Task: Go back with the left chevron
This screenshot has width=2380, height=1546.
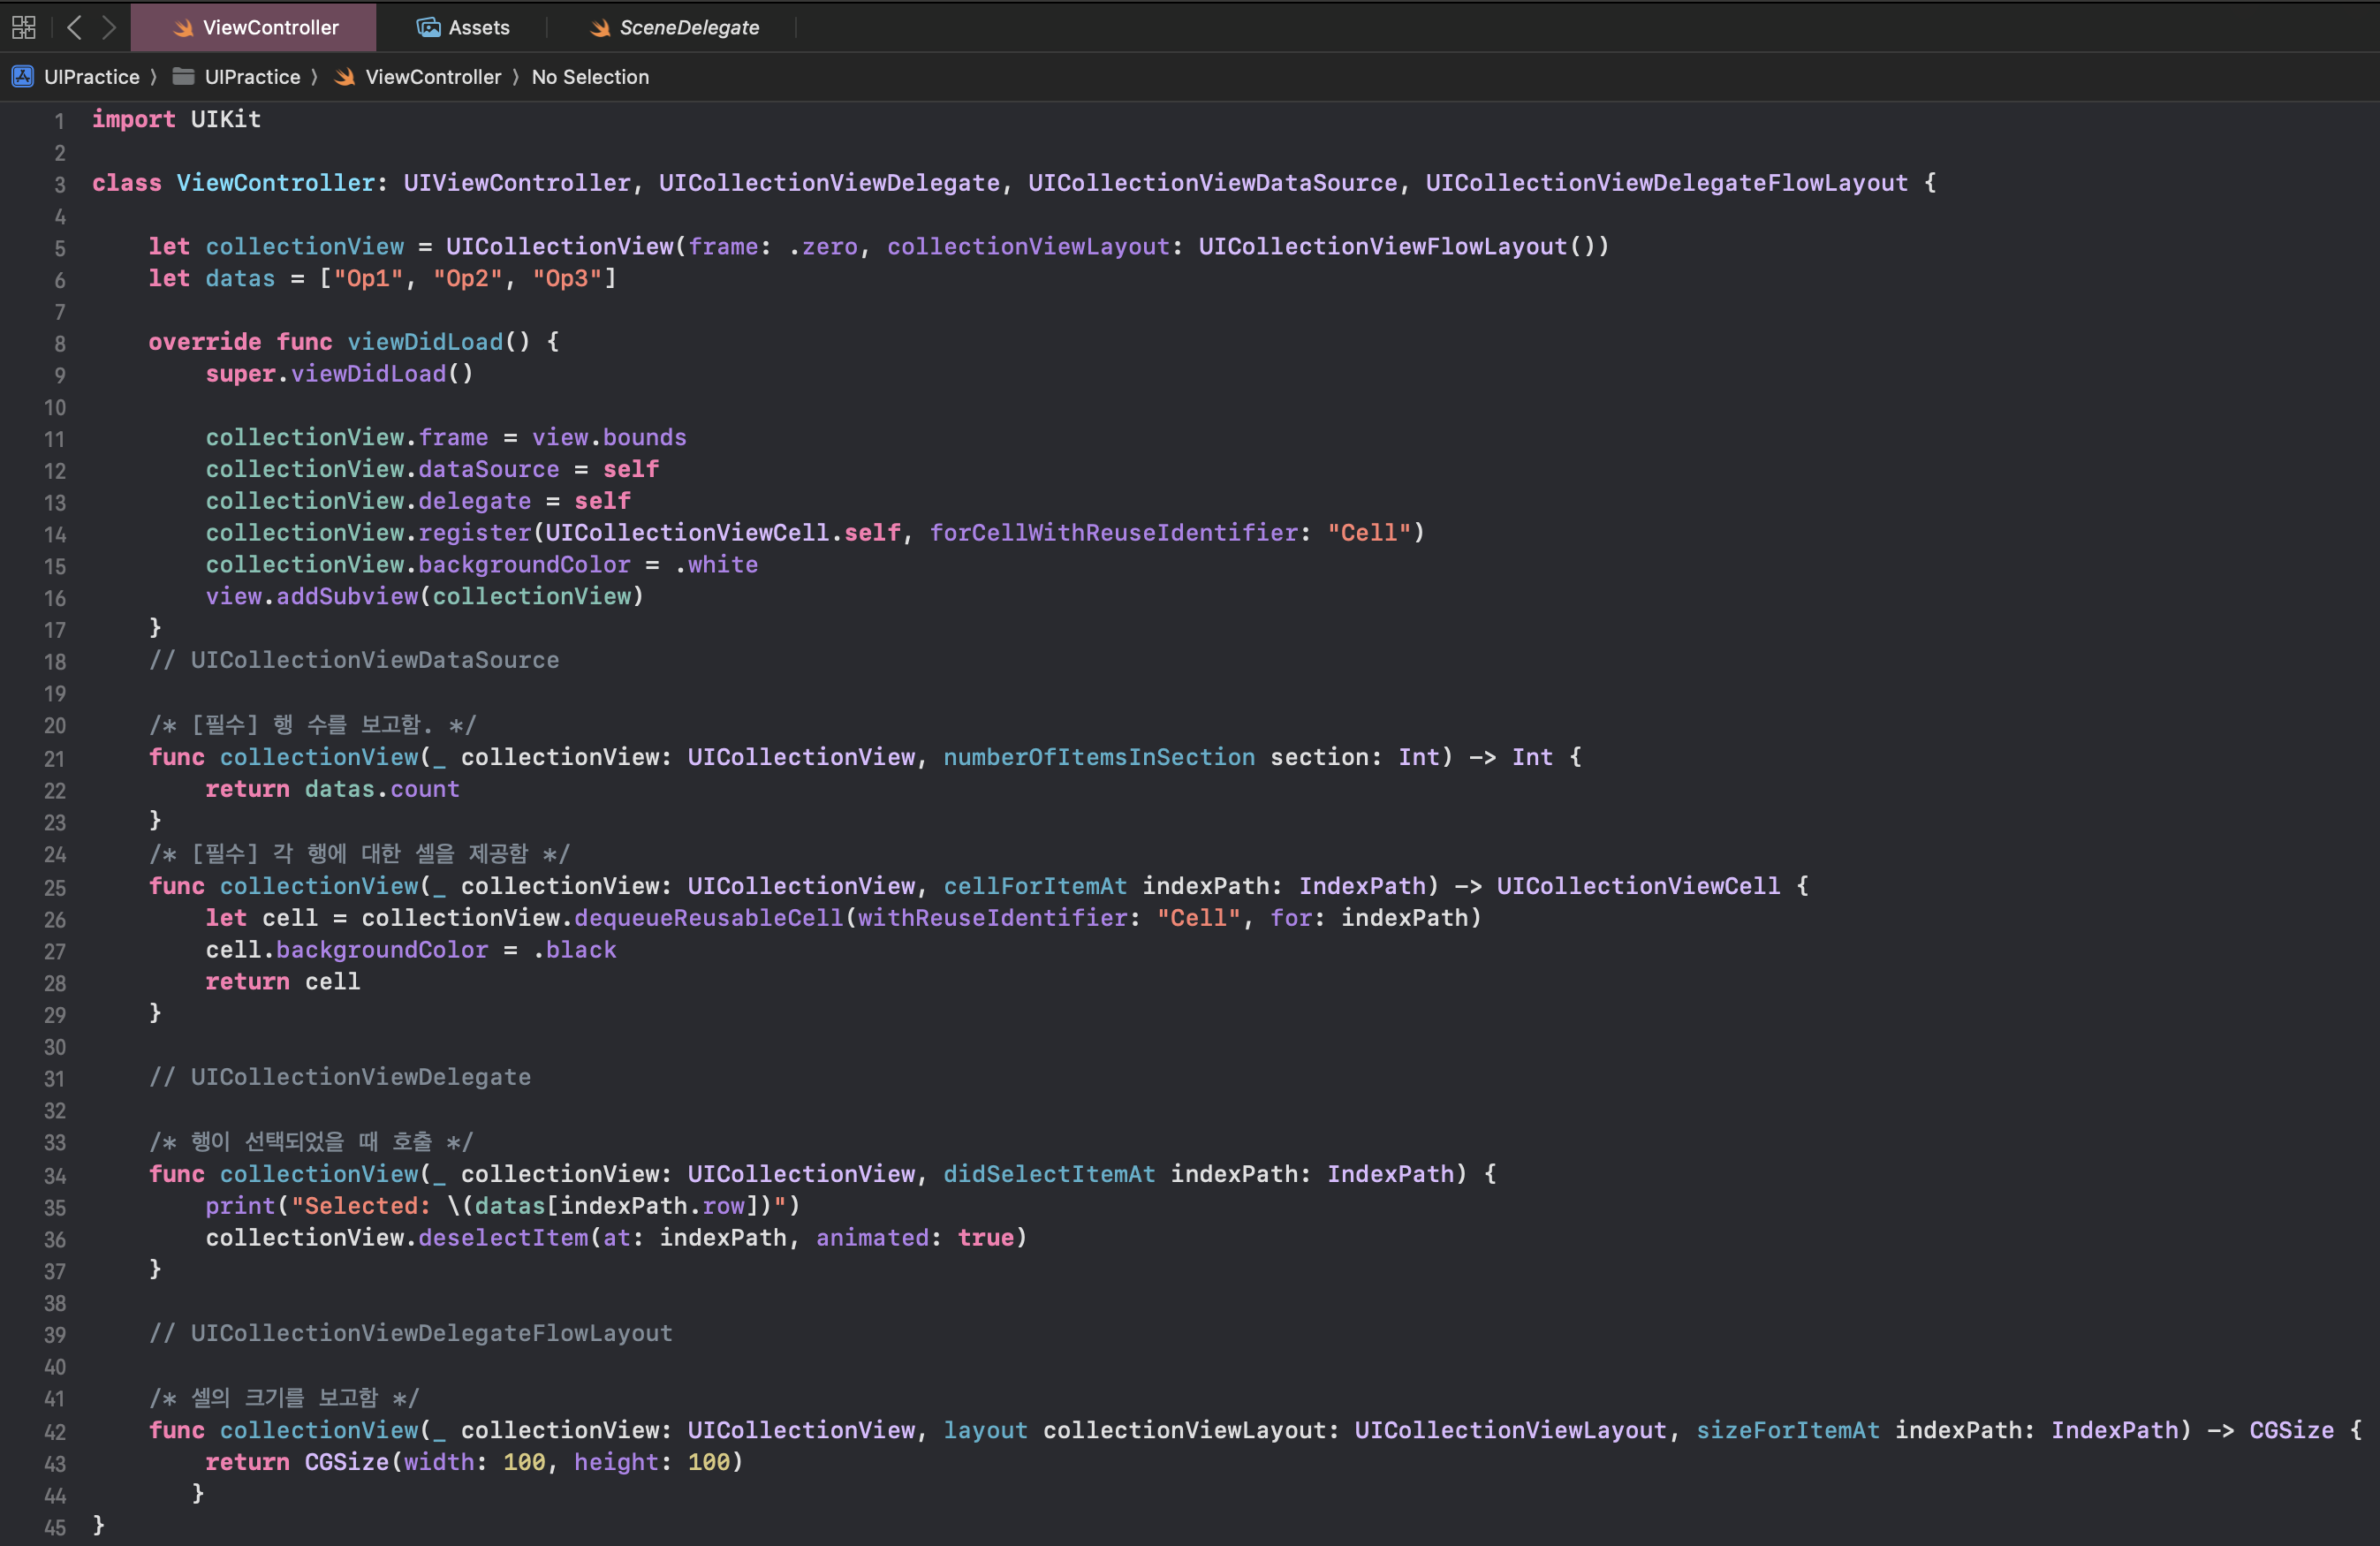Action: (x=74, y=27)
